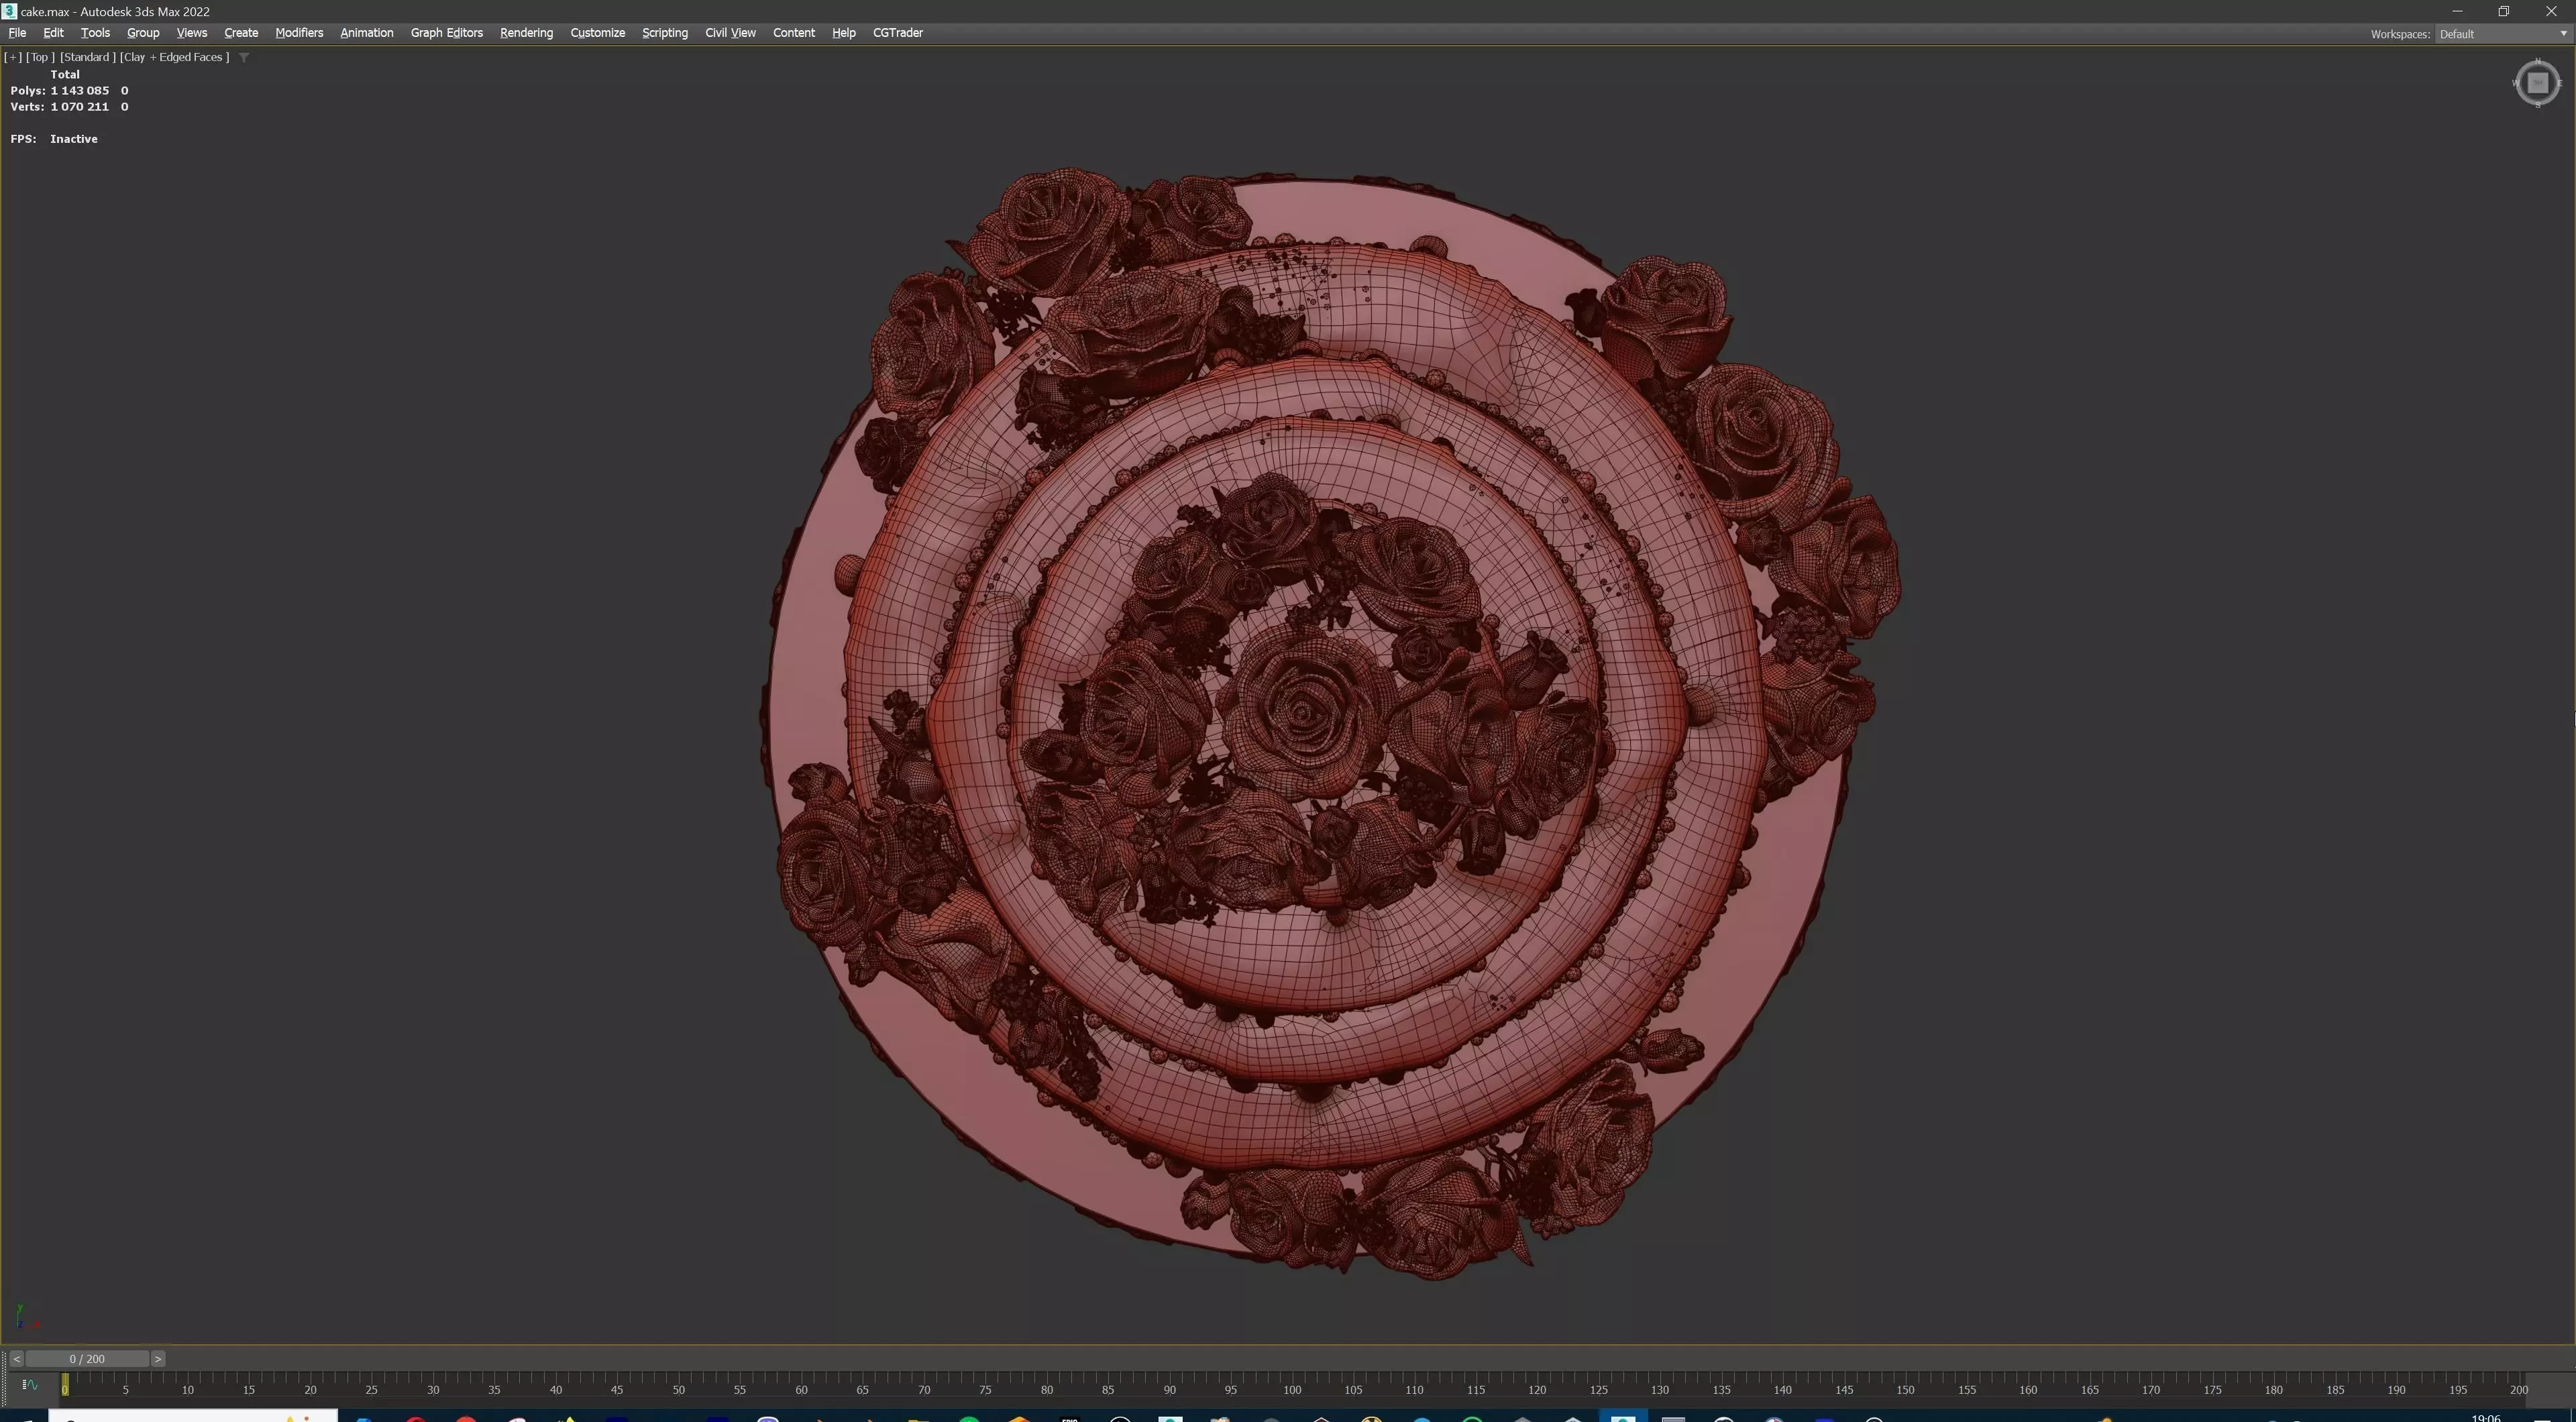Open the [Top] point-of-view viewport menu
Screen dimensions: 2576x1422
(40, 57)
